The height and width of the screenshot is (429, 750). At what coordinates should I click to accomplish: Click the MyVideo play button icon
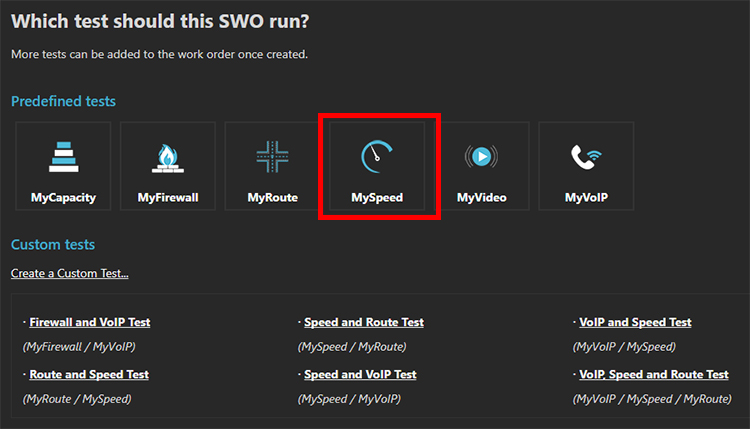click(481, 157)
